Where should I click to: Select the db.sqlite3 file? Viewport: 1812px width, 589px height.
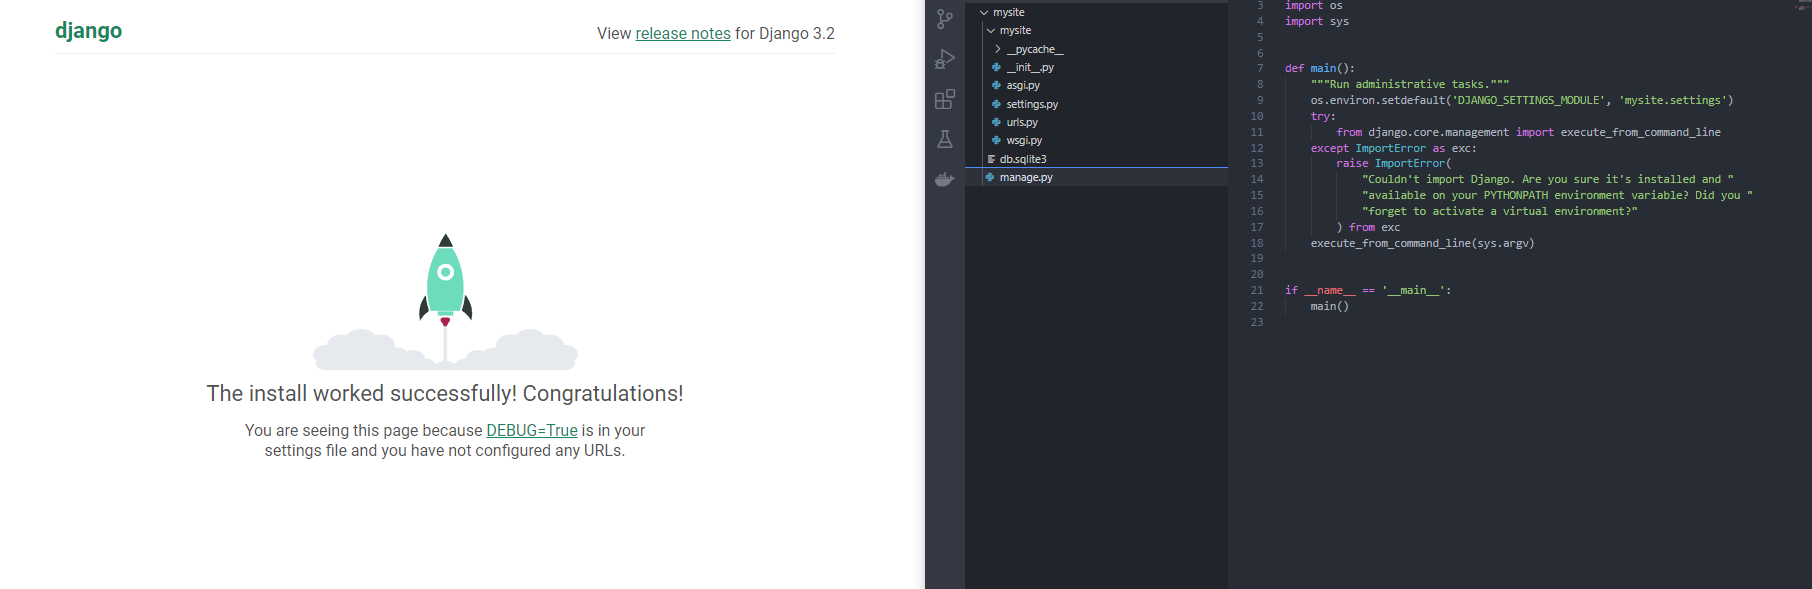[x=1023, y=159]
